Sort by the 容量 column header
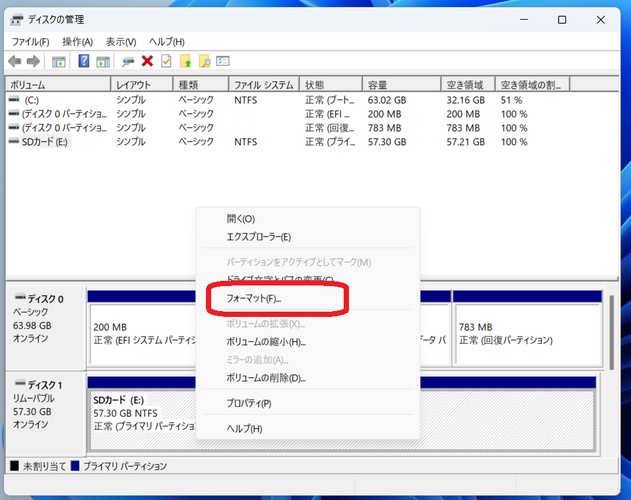The height and width of the screenshot is (500, 631). coord(402,85)
